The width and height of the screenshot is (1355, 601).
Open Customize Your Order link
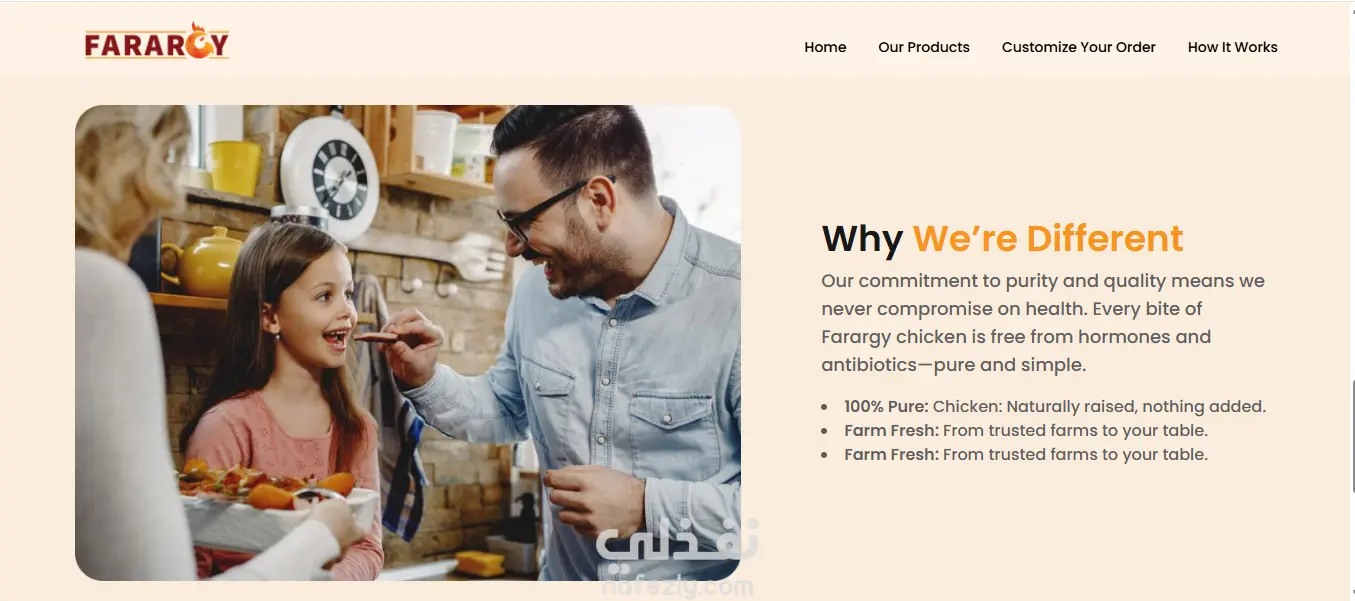(x=1079, y=47)
